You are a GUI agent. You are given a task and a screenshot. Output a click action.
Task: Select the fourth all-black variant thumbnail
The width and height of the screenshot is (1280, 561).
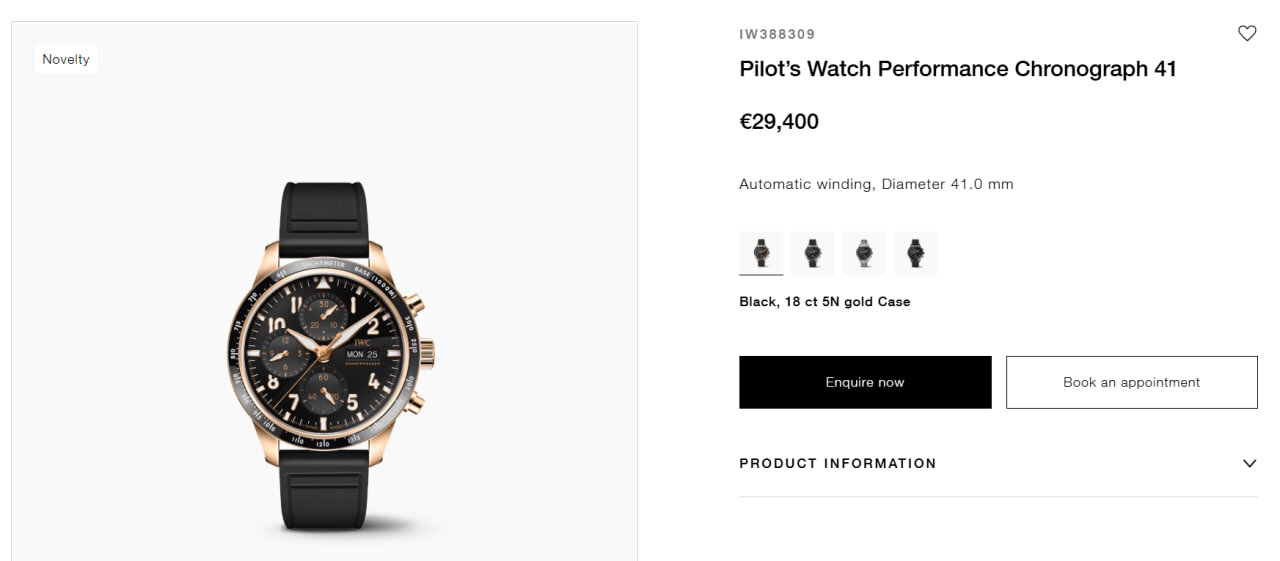tap(915, 253)
